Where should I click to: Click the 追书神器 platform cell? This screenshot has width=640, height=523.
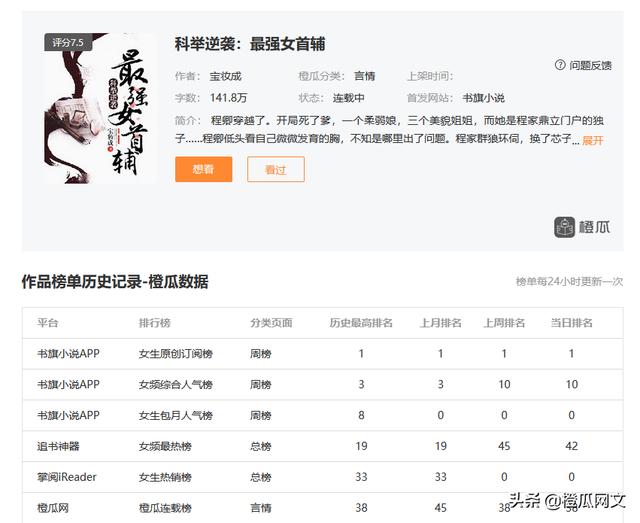58,446
